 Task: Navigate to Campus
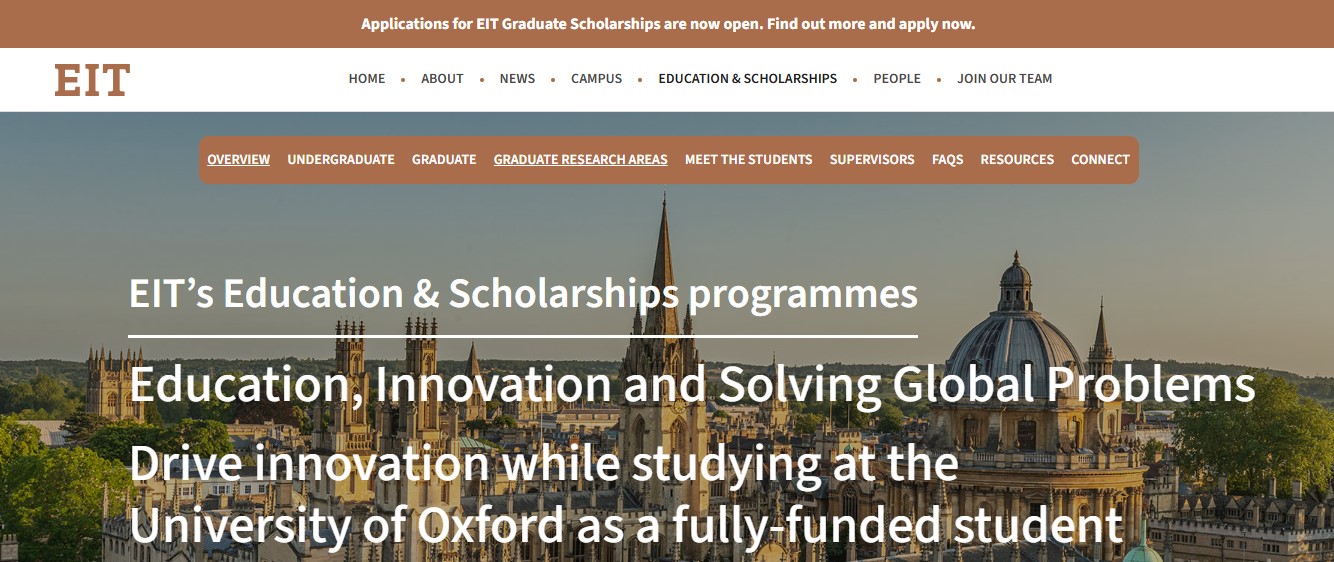coord(596,79)
